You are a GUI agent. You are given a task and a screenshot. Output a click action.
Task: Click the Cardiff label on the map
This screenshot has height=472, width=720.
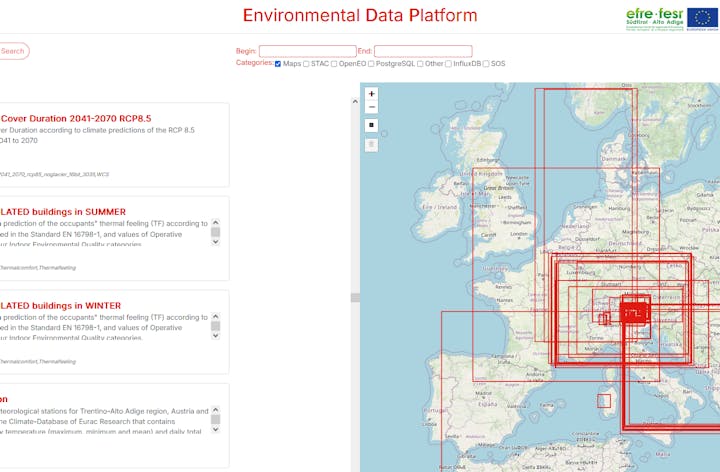coord(489,235)
